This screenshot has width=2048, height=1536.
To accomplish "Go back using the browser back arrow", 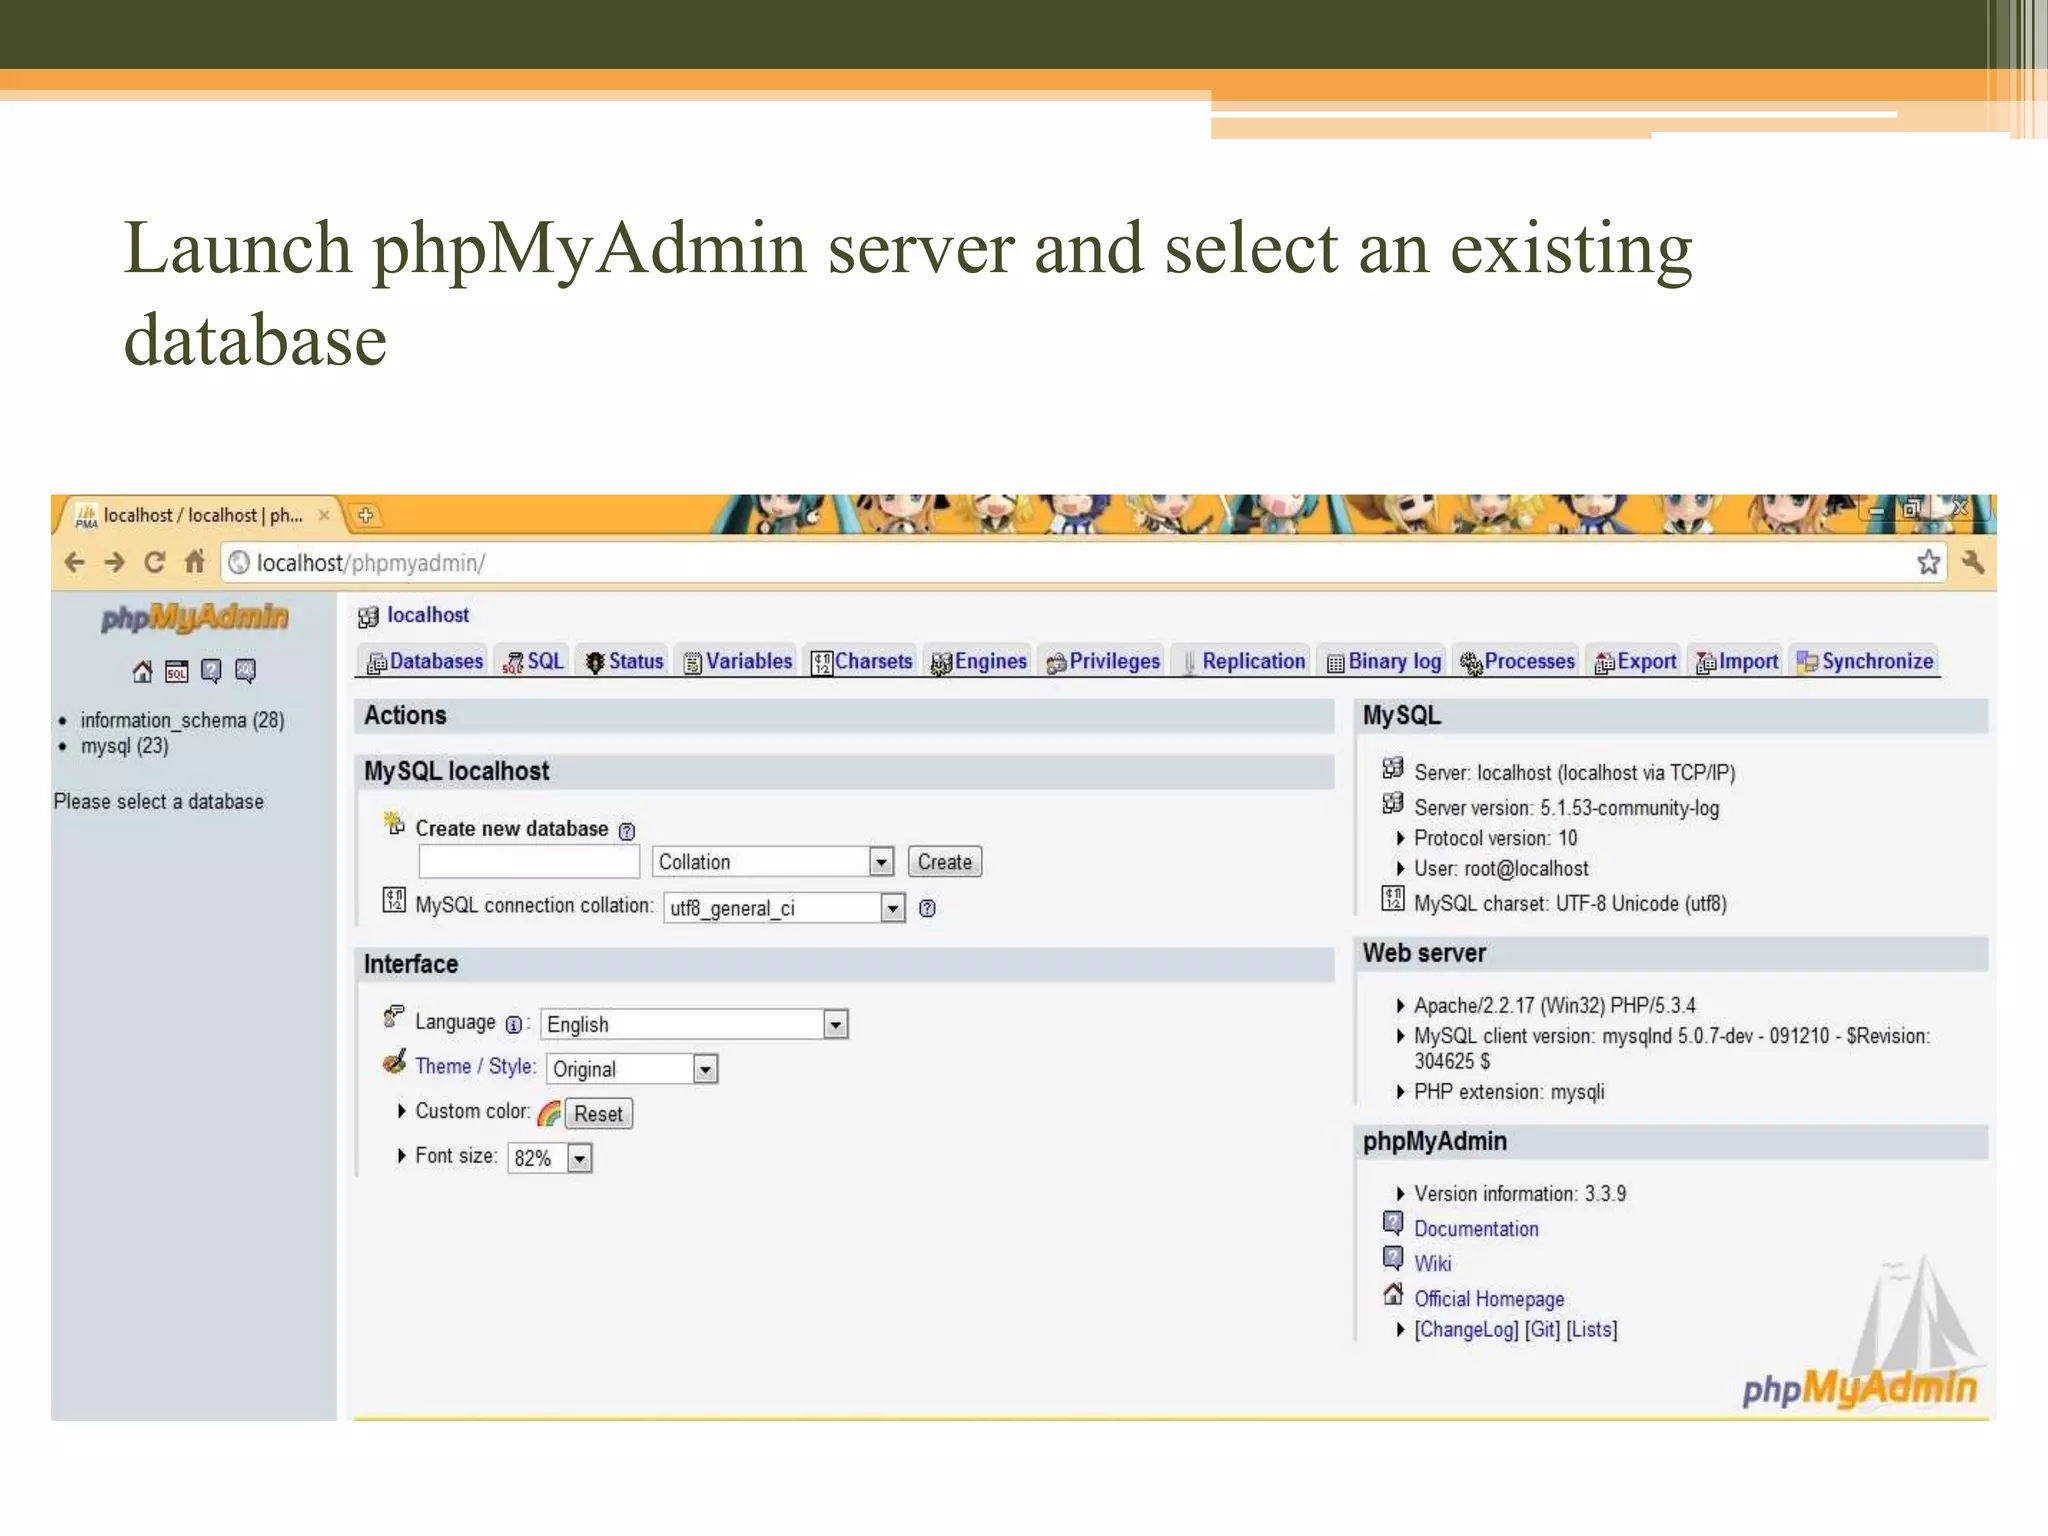I will [75, 562].
